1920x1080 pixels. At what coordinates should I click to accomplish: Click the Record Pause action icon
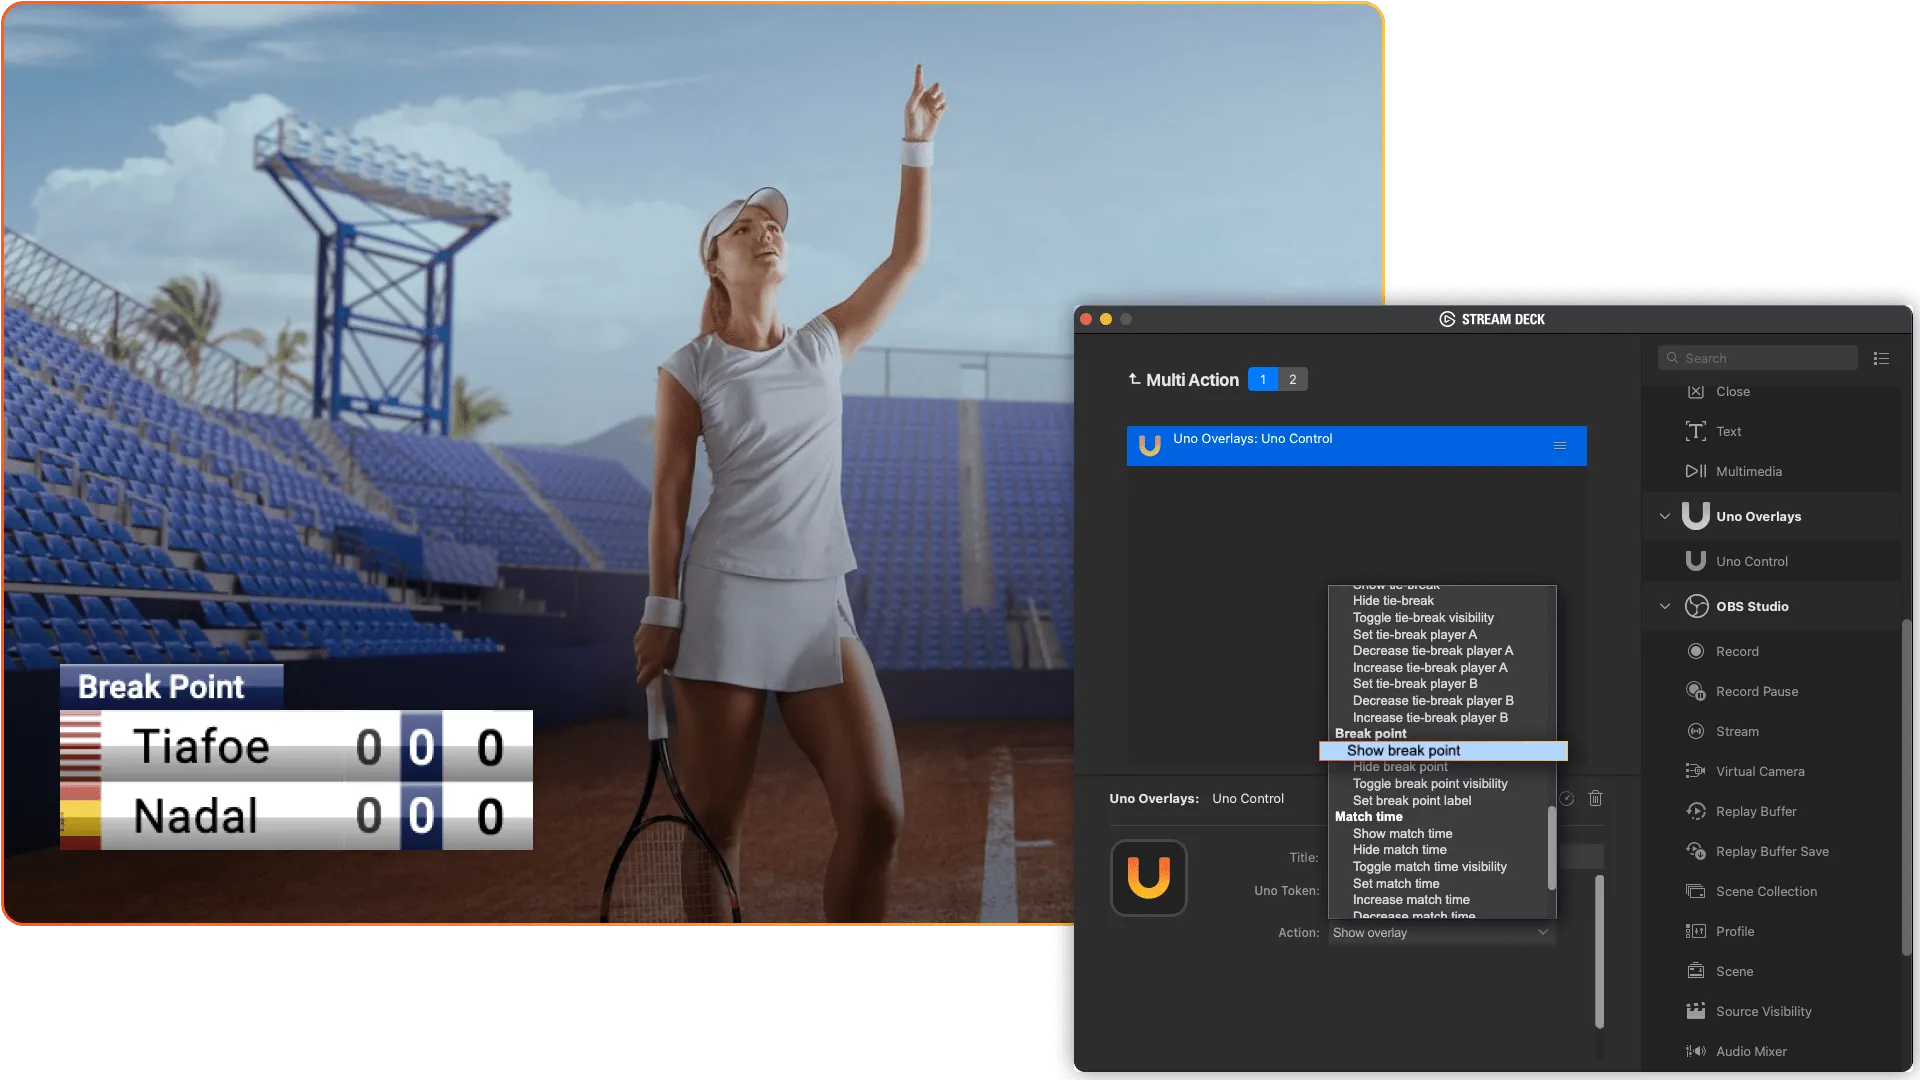(x=1695, y=691)
